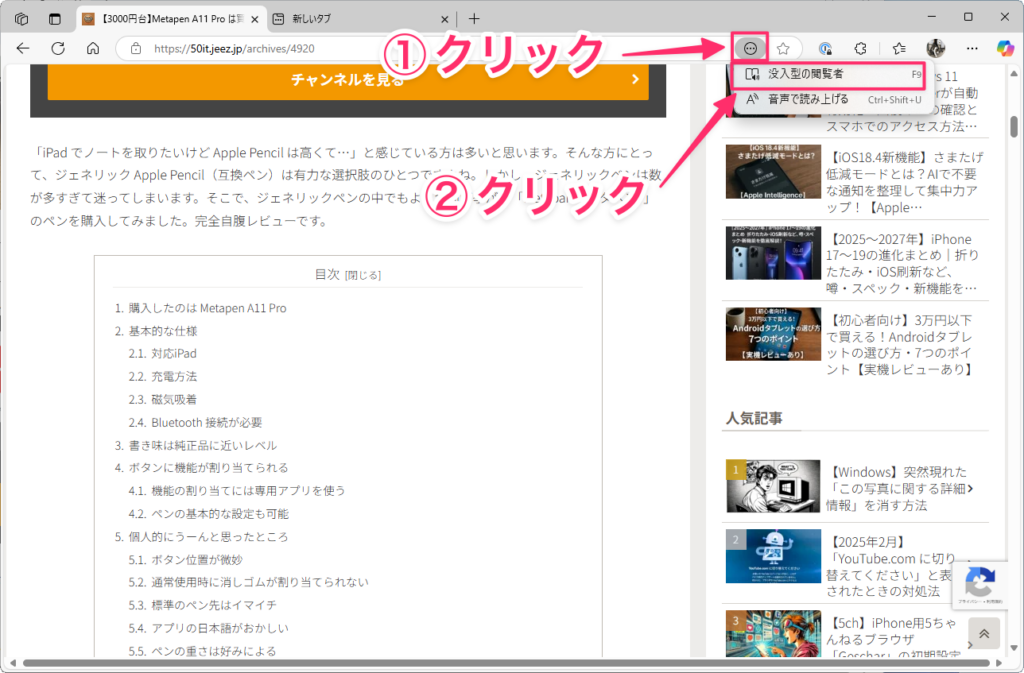Click the scroll-to-top chevron button

point(984,633)
